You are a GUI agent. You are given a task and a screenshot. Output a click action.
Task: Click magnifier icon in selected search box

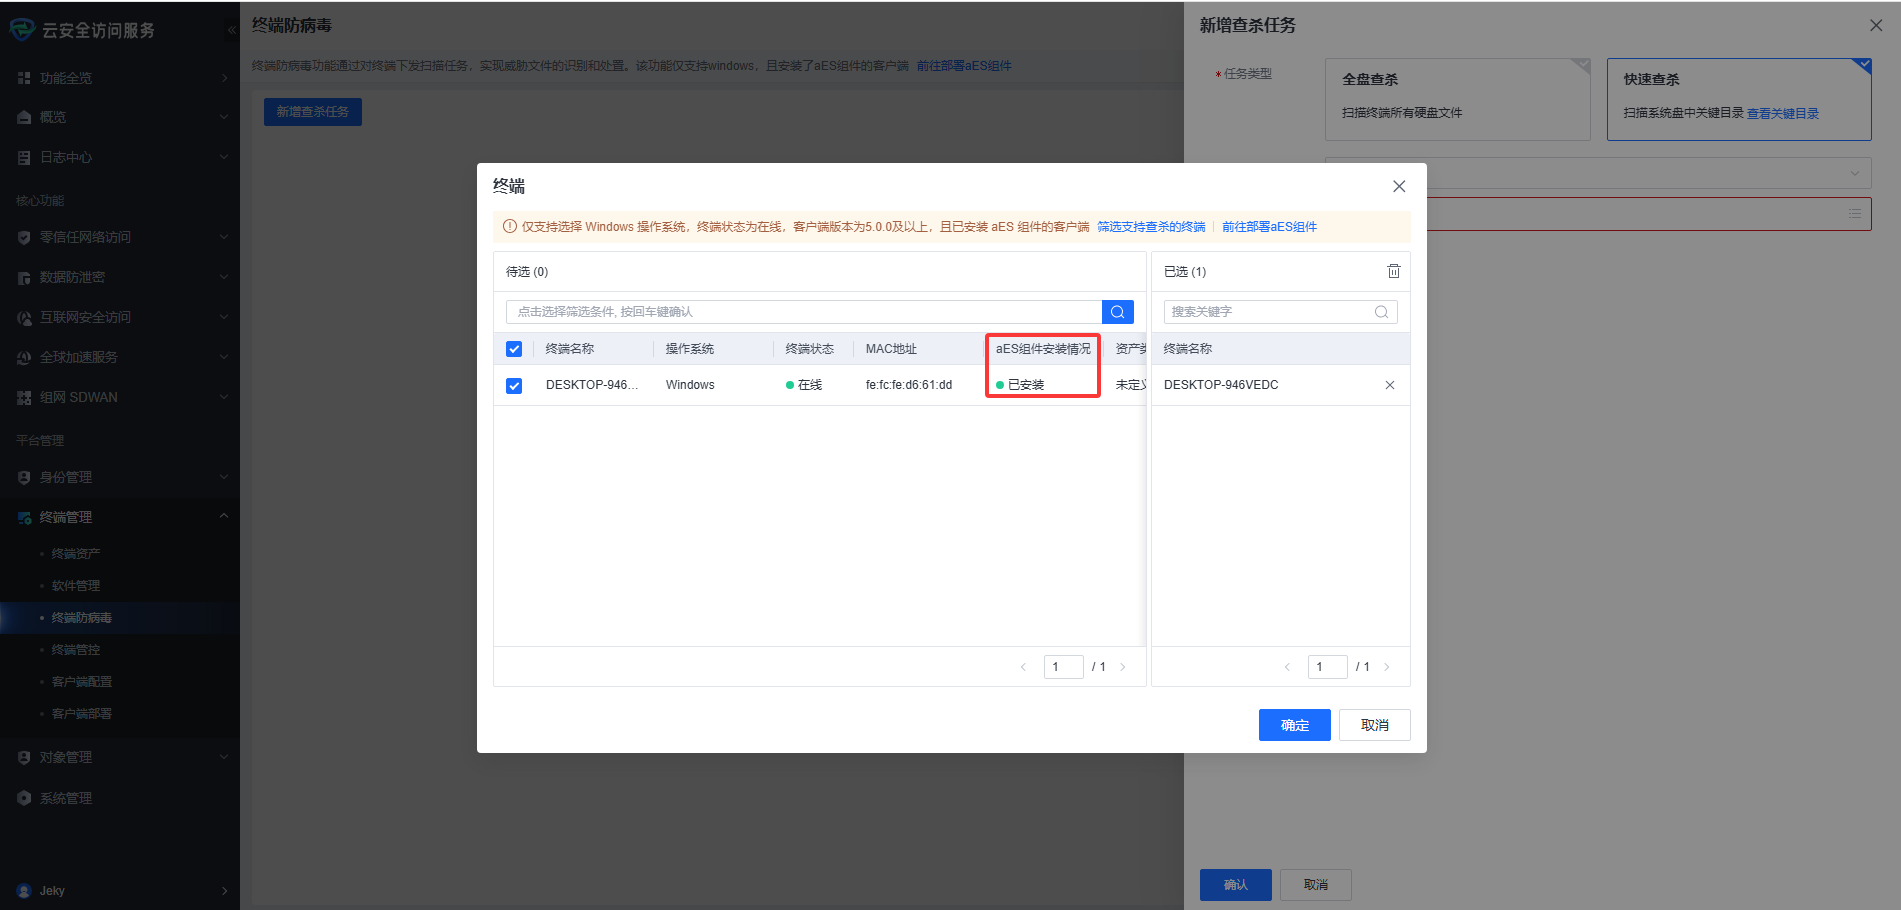click(x=1381, y=312)
